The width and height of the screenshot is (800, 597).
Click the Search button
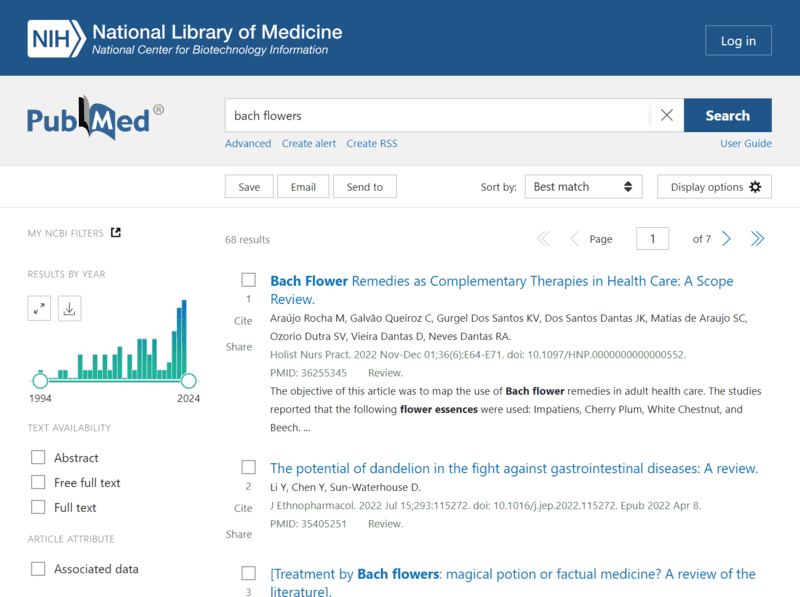[x=728, y=115]
